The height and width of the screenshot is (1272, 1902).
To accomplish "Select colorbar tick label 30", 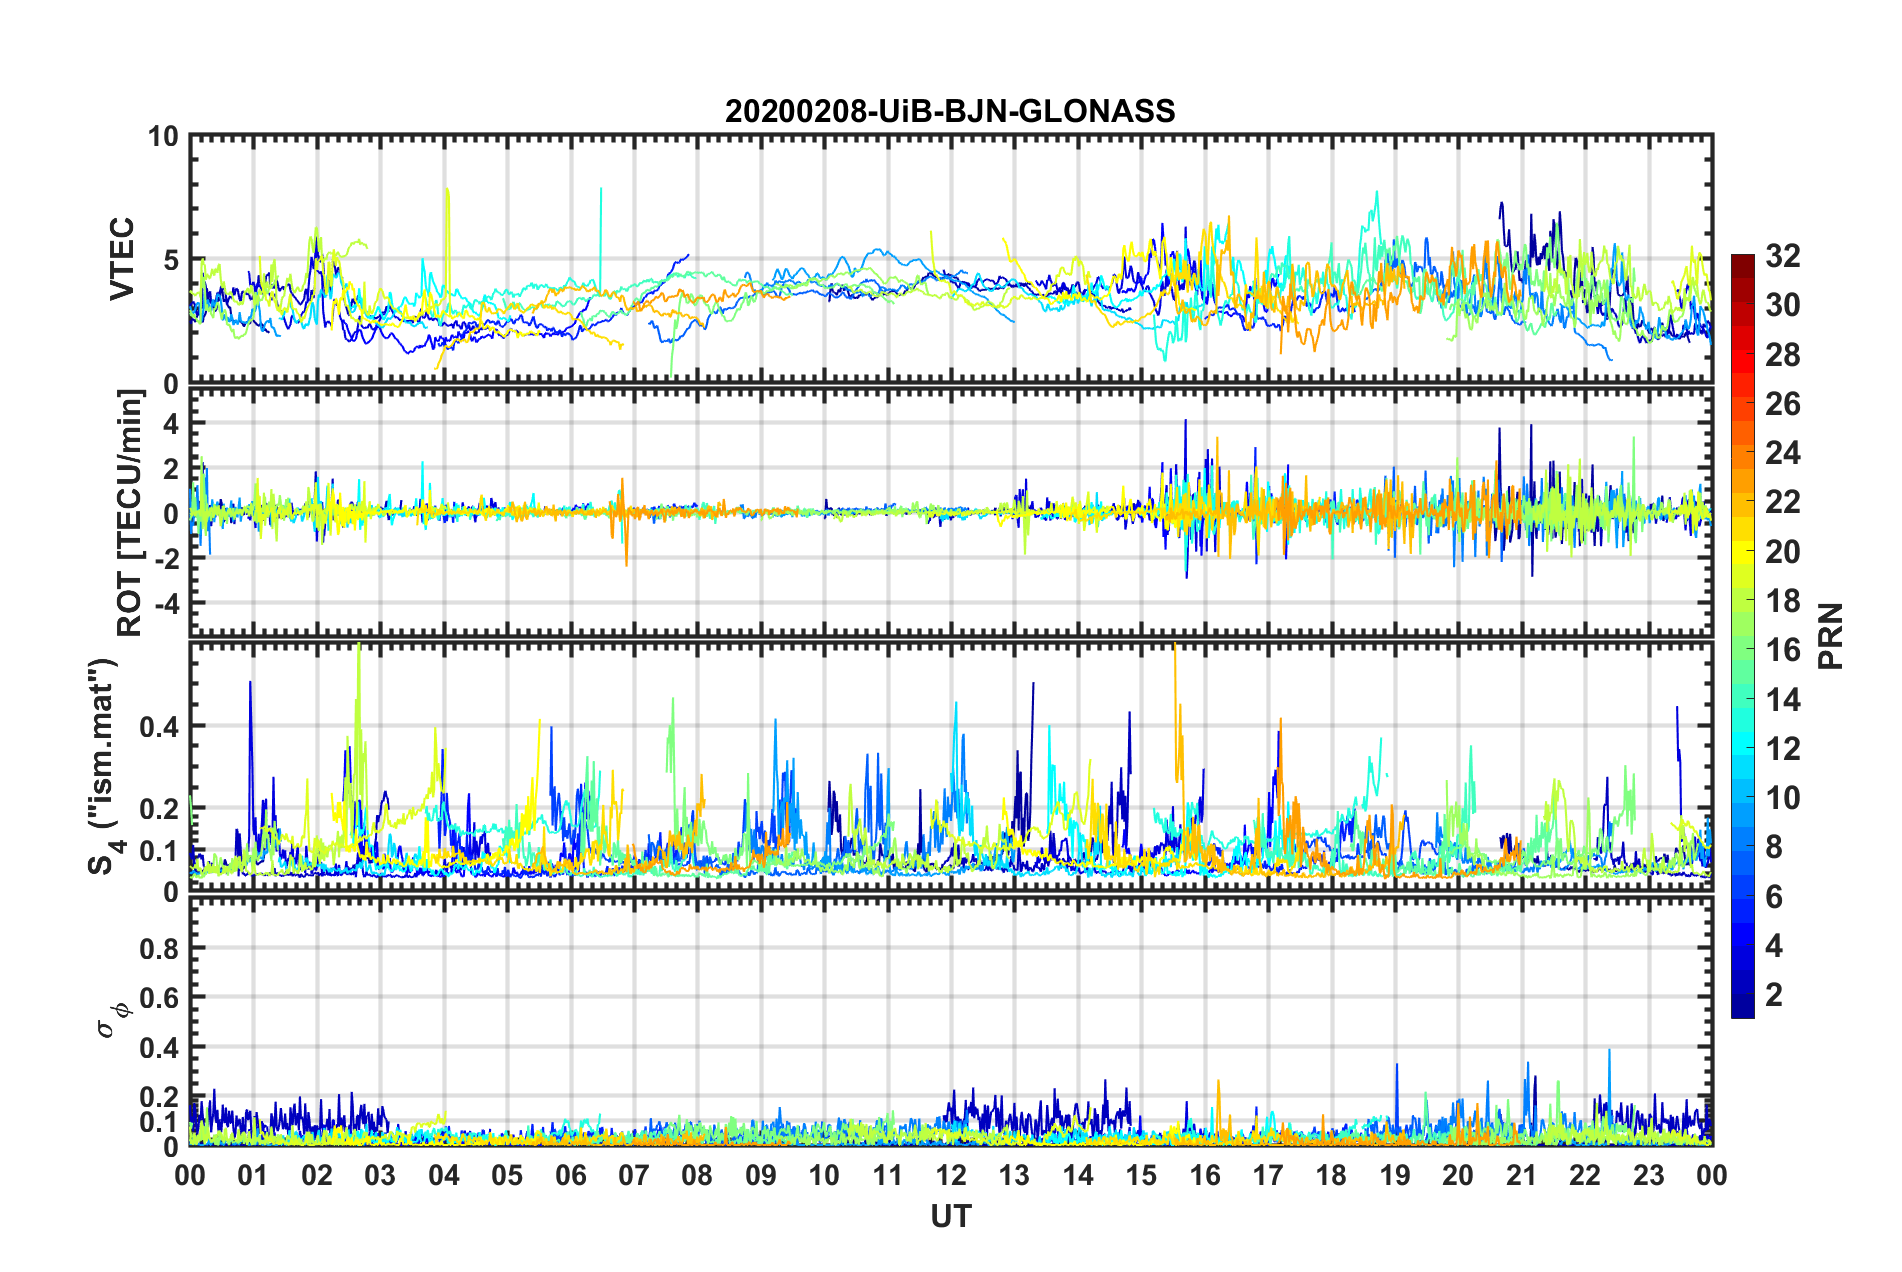I will point(1782,305).
